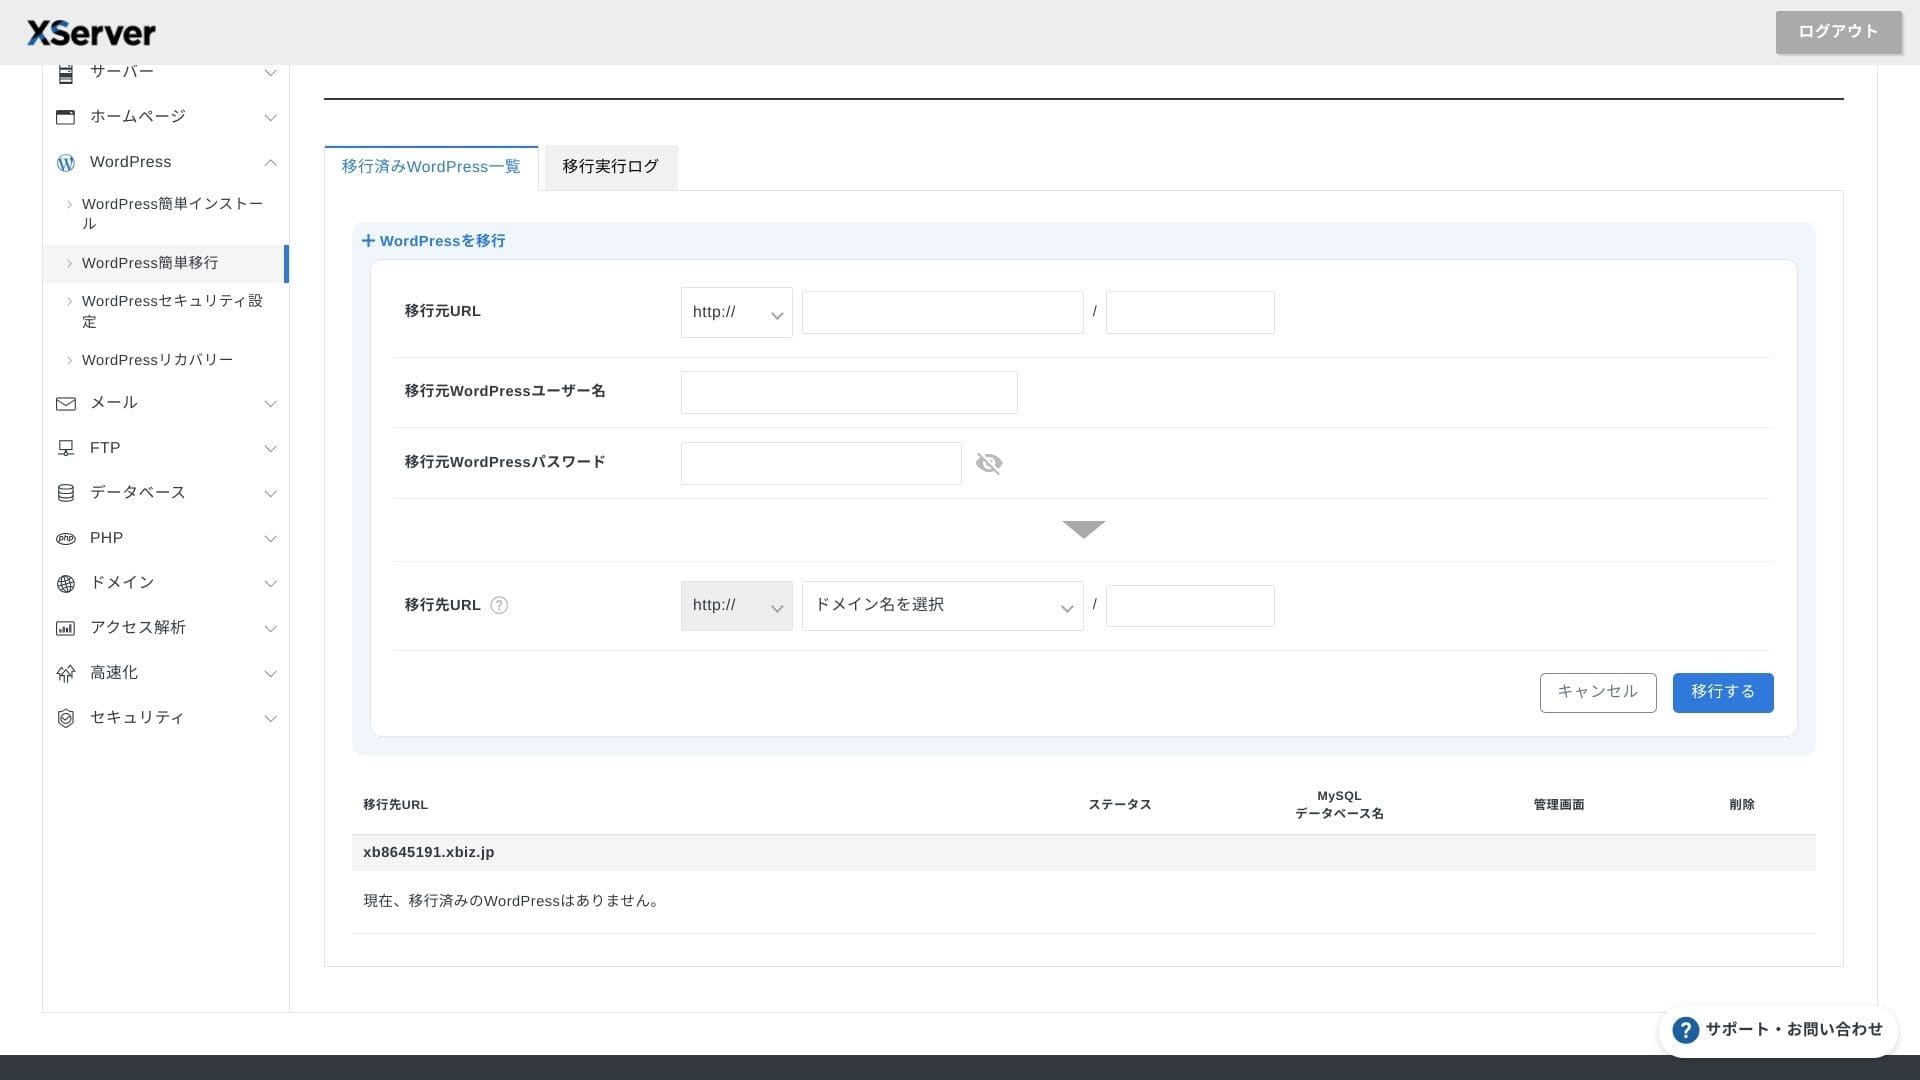Image resolution: width=1920 pixels, height=1080 pixels.
Task: Expand the 高速化 menu chevron
Action: [x=270, y=674]
